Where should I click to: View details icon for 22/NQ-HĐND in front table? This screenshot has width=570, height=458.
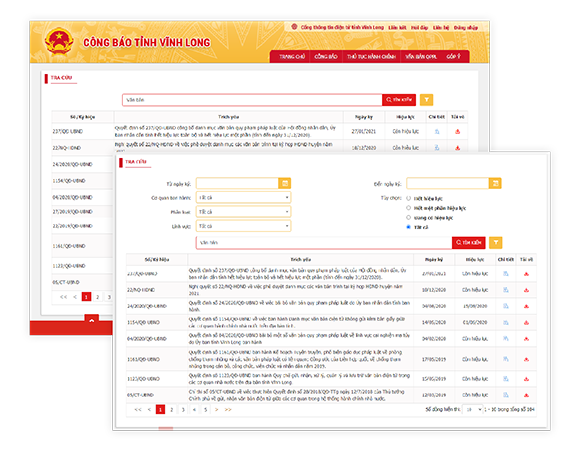[506, 290]
